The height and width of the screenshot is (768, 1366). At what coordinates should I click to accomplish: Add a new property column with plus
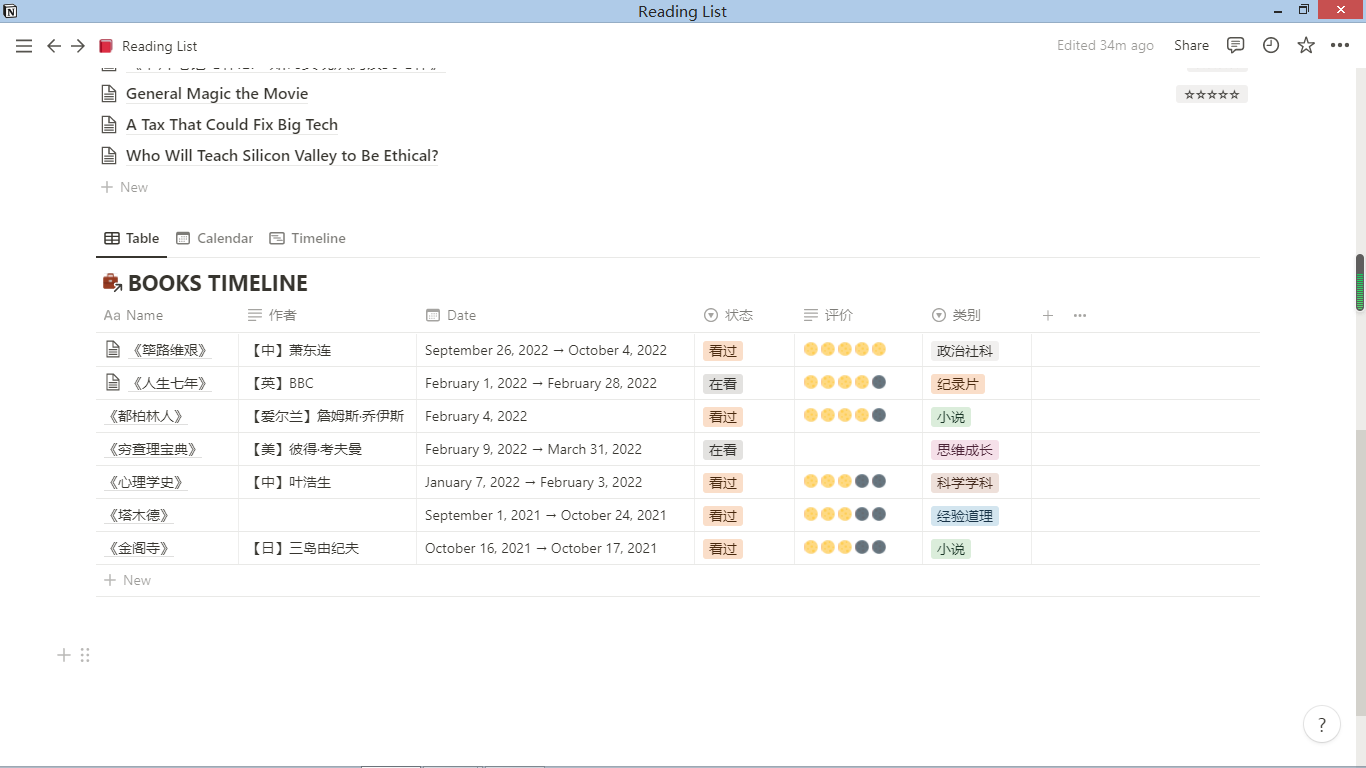[1048, 315]
